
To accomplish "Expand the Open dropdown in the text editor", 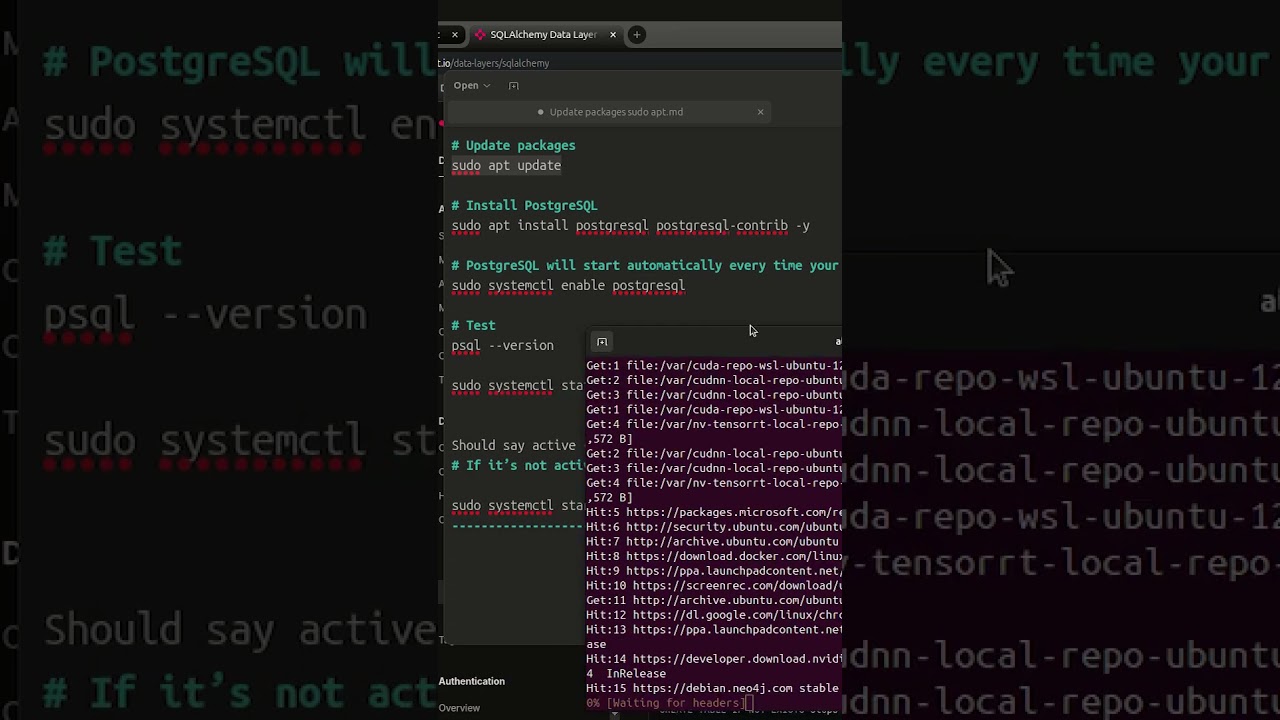I will (471, 85).
